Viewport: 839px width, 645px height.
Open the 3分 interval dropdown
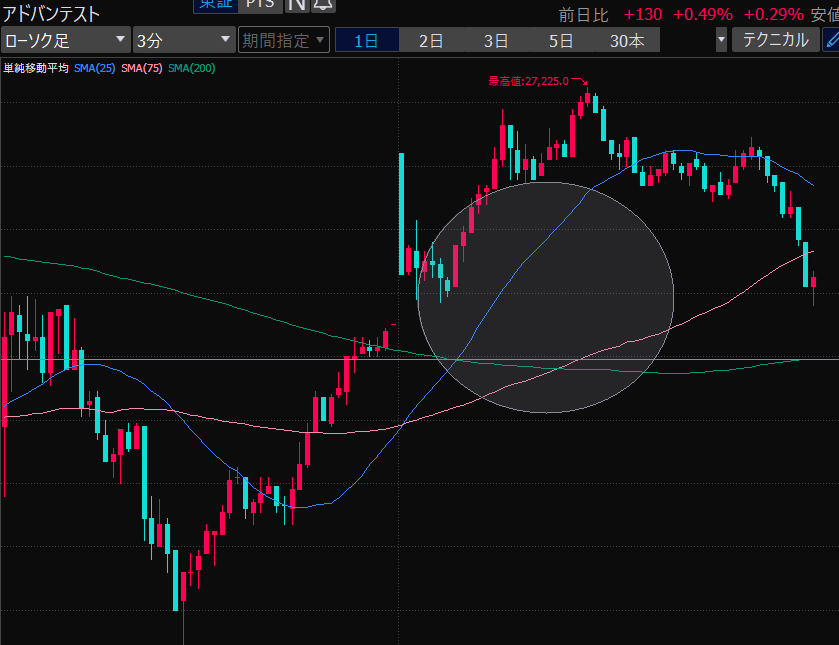click(183, 41)
